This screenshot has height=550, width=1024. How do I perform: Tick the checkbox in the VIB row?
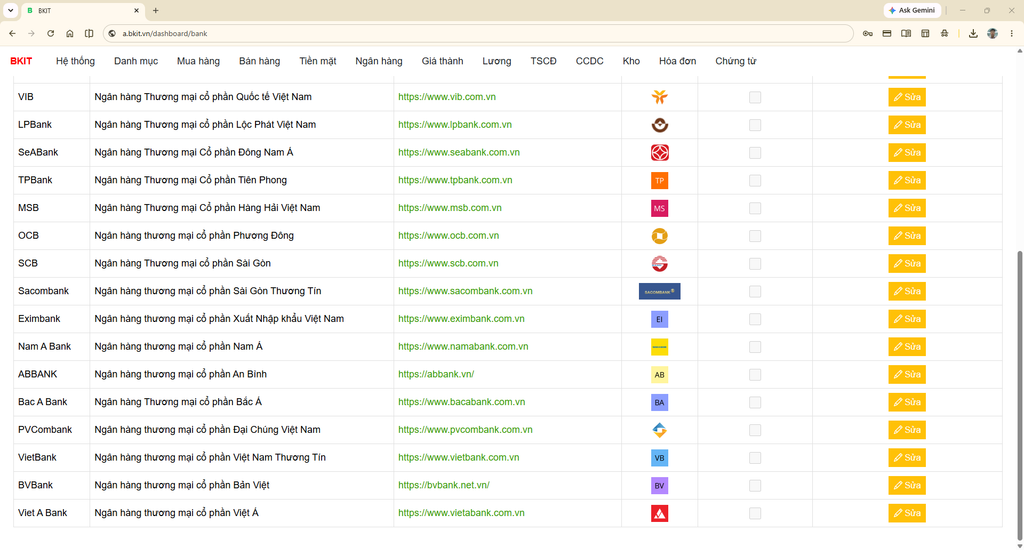pos(755,97)
